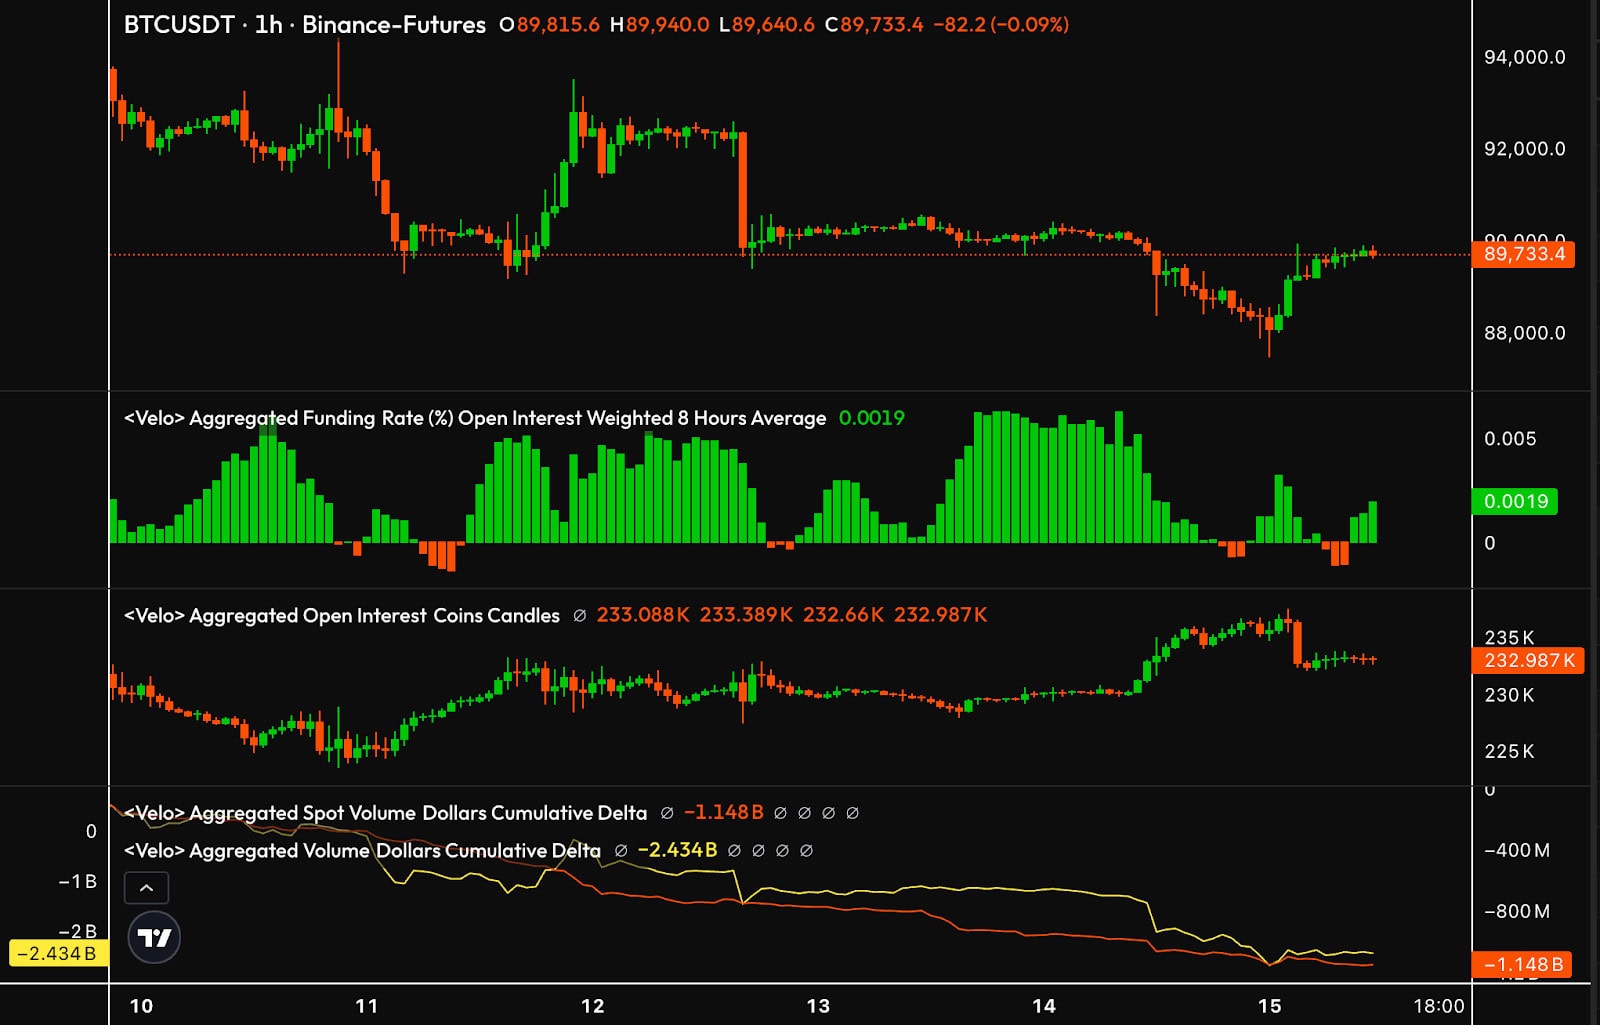
Task: Click the TradingView logo icon
Action: pyautogui.click(x=154, y=937)
